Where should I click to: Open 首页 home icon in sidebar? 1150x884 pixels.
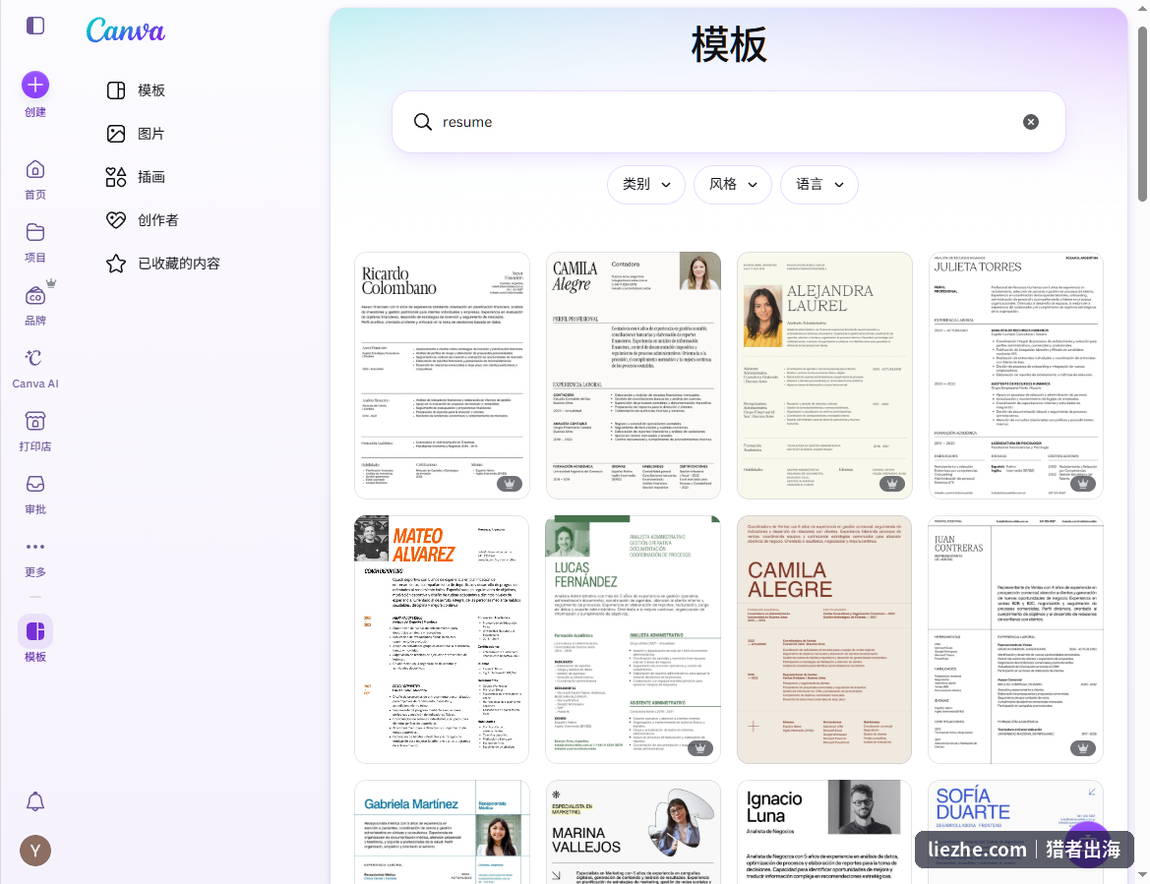coord(35,170)
